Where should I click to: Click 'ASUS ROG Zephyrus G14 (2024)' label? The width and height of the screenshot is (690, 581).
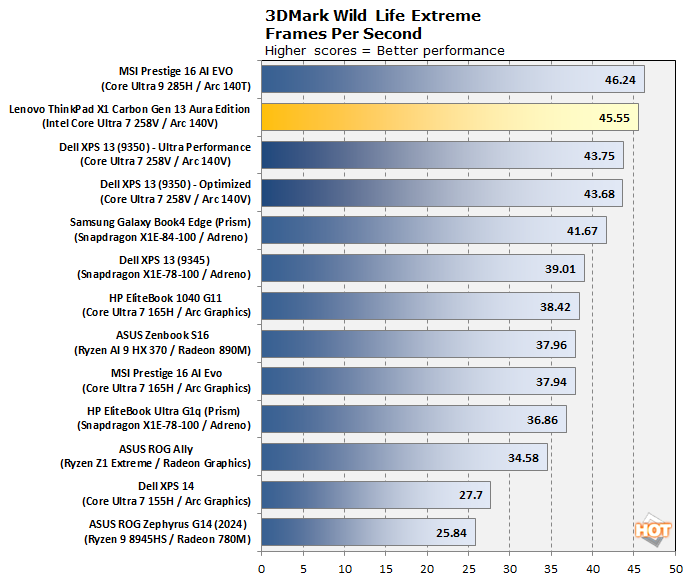(x=168, y=524)
